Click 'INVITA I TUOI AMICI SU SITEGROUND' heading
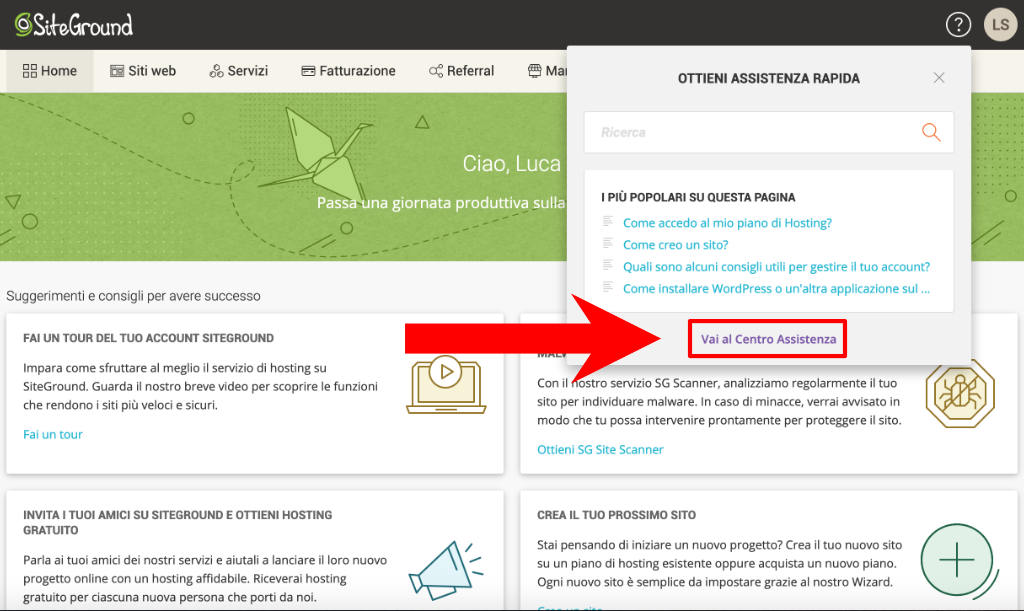 pos(178,522)
